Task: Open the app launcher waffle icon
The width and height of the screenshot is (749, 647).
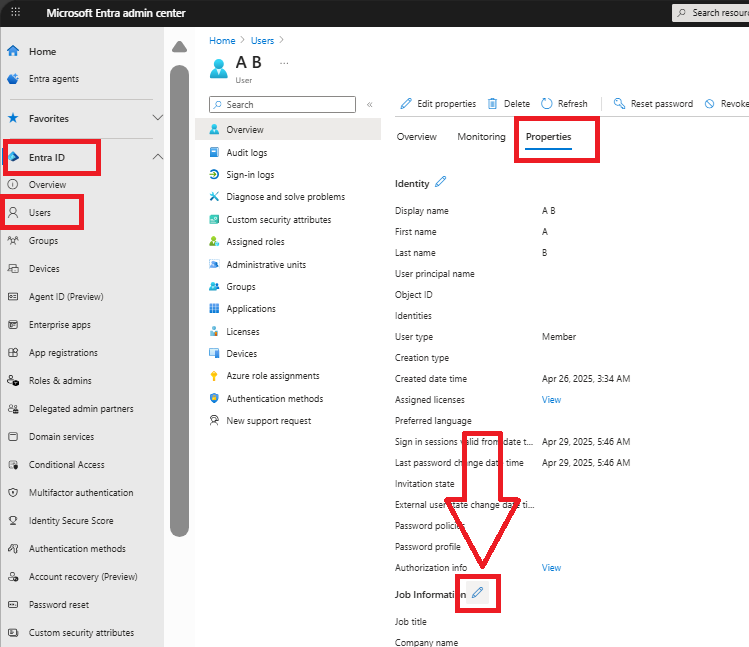Action: [x=15, y=12]
